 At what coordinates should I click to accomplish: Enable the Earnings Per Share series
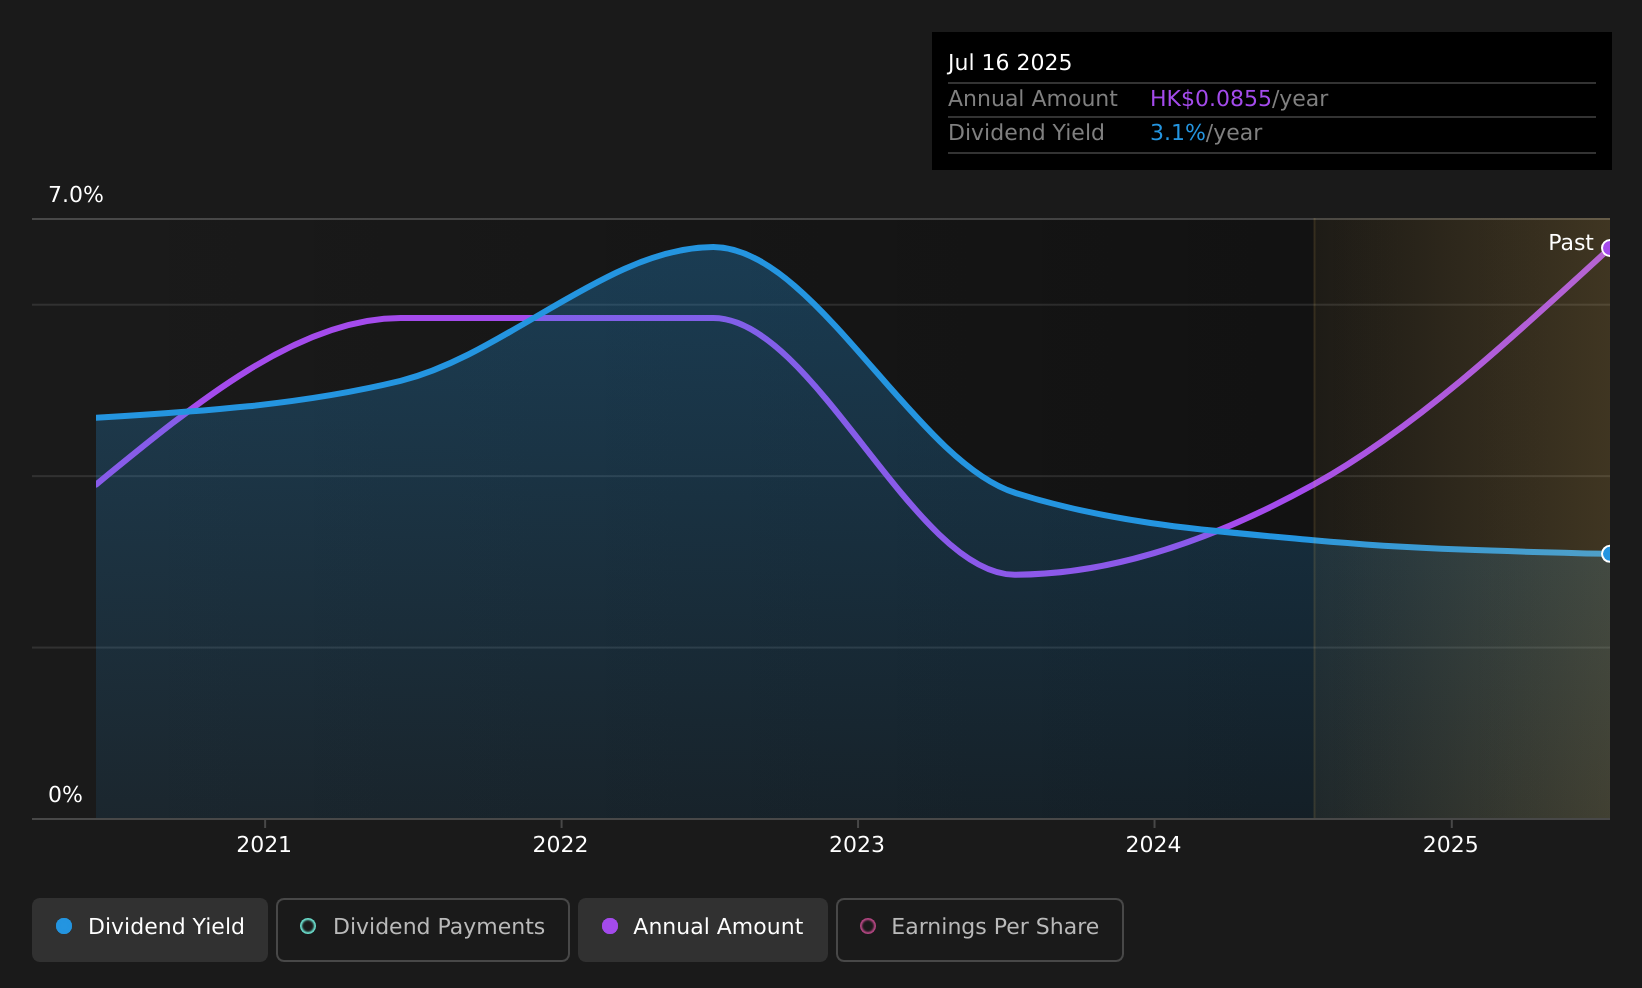click(980, 929)
